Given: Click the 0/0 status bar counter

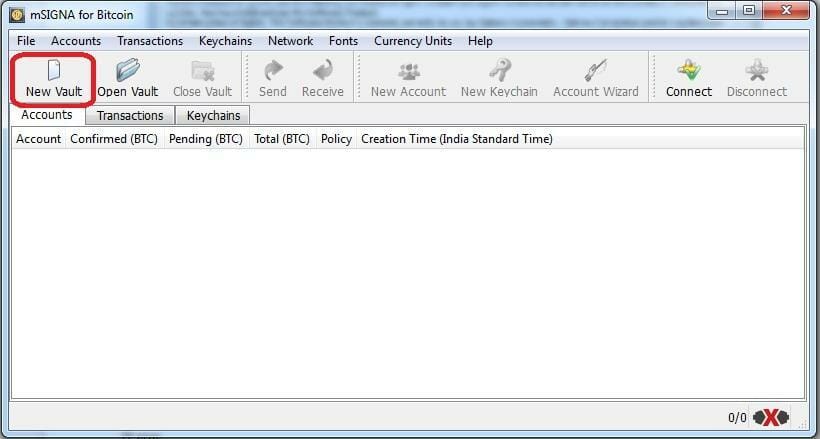Looking at the screenshot, I should 737,418.
